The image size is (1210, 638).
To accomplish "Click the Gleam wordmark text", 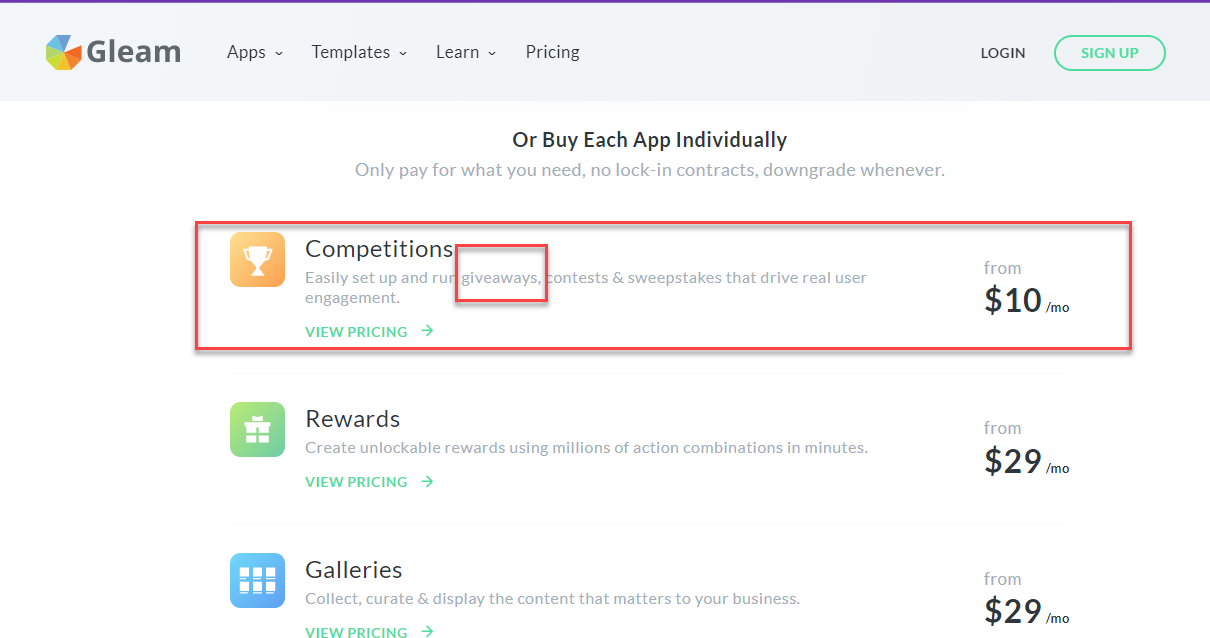I will [x=134, y=52].
